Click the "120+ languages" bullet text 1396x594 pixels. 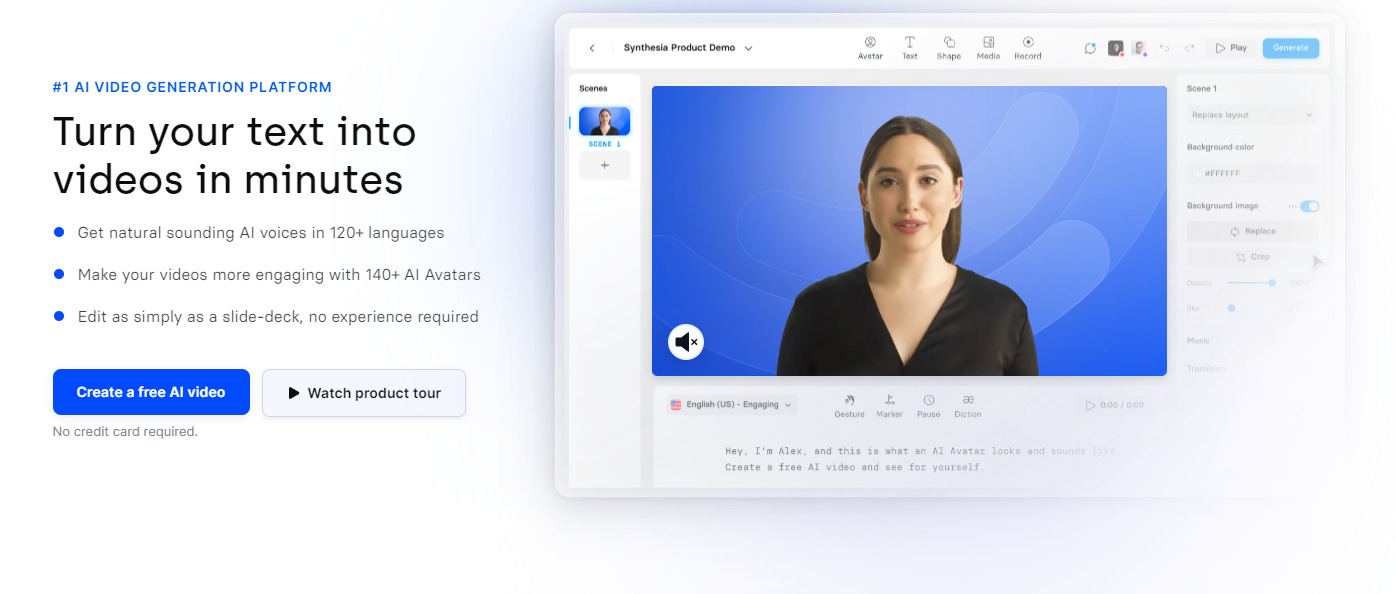click(261, 233)
